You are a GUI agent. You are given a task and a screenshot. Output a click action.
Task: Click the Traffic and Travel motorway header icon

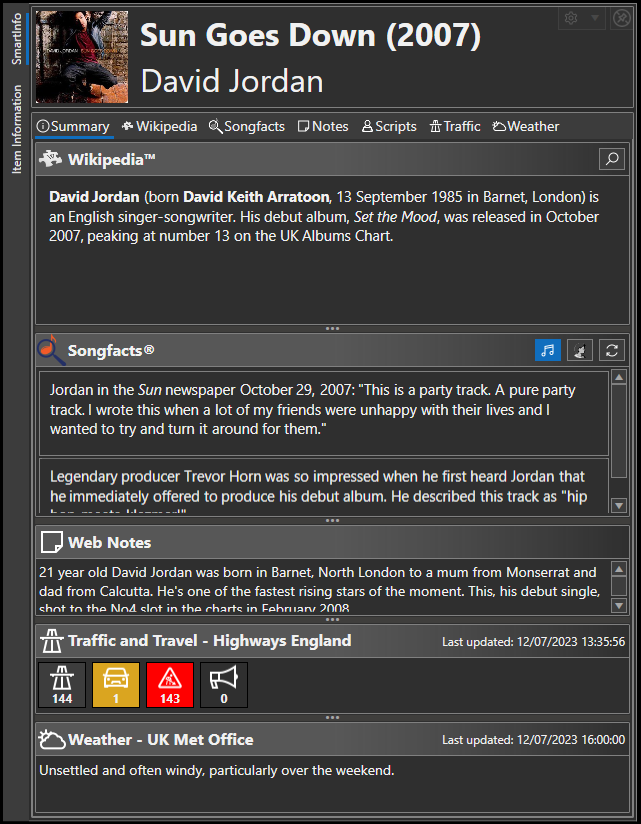[x=52, y=641]
